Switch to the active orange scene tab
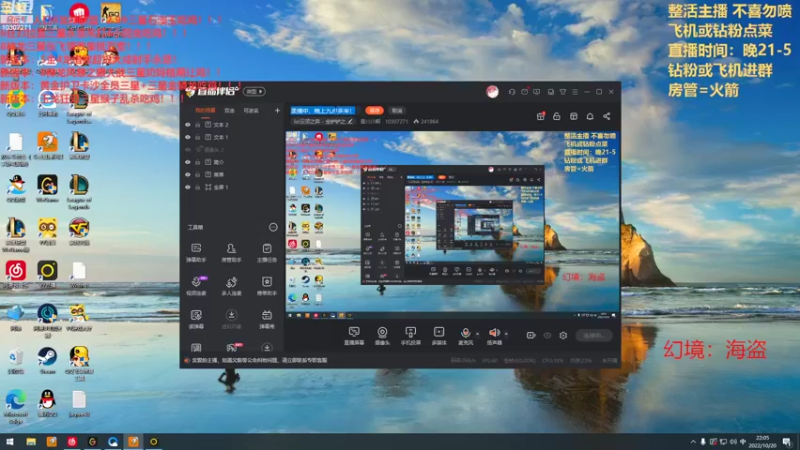800x450 pixels. point(205,111)
